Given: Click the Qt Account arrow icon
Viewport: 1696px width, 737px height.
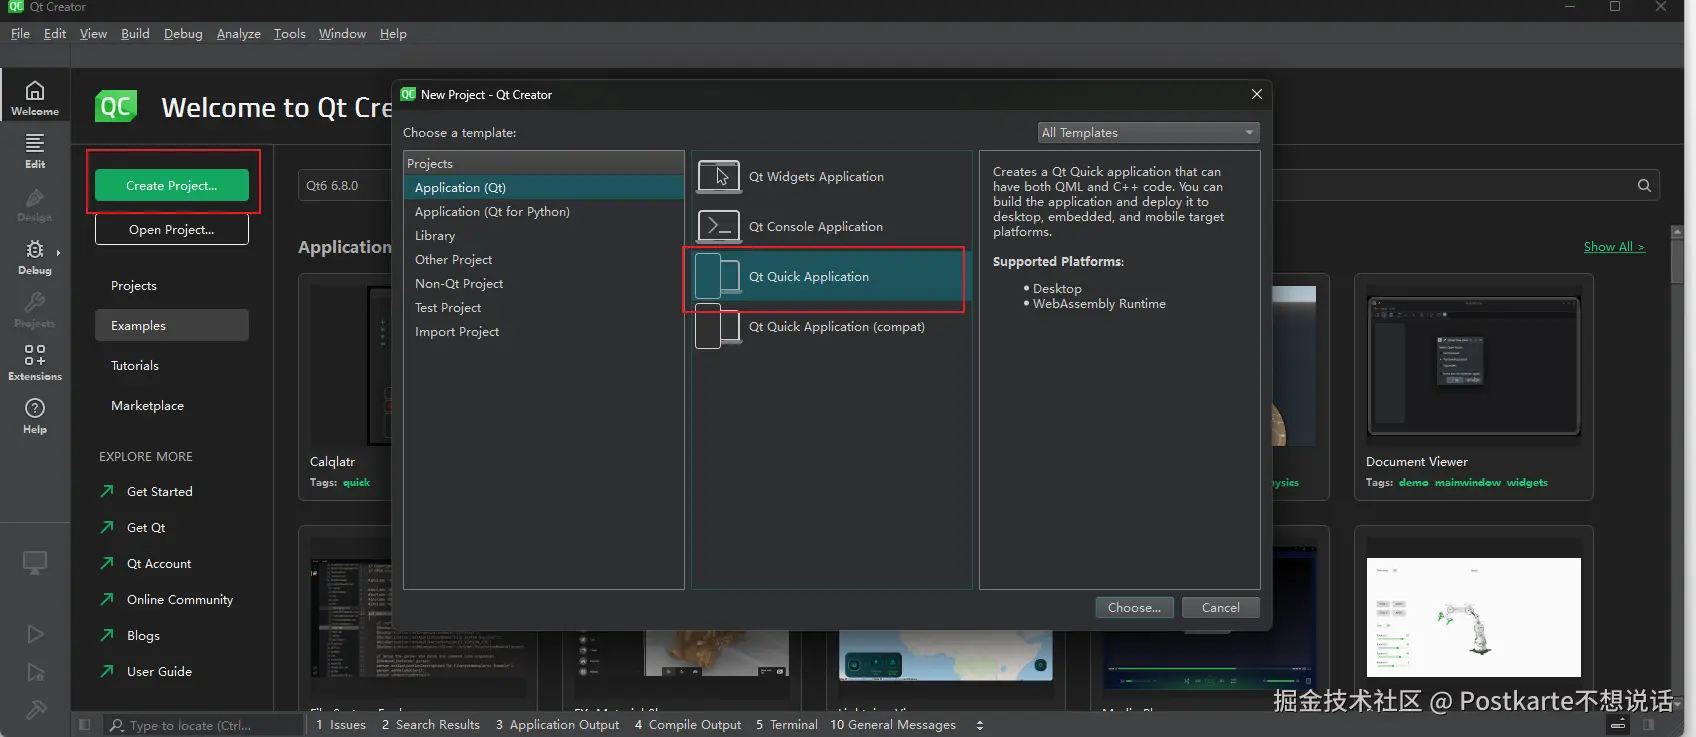Looking at the screenshot, I should coord(107,563).
